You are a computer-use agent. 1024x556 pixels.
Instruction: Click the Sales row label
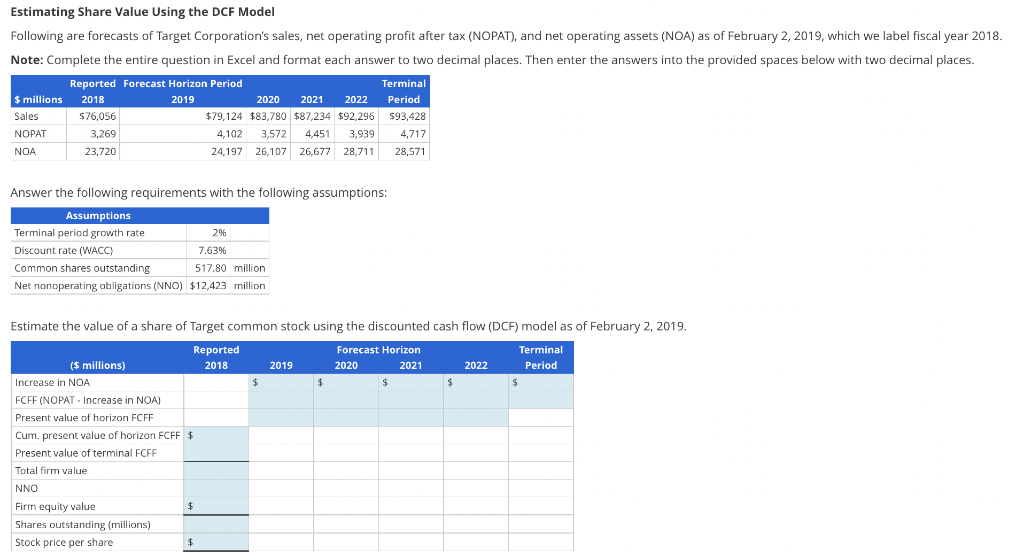coord(26,116)
